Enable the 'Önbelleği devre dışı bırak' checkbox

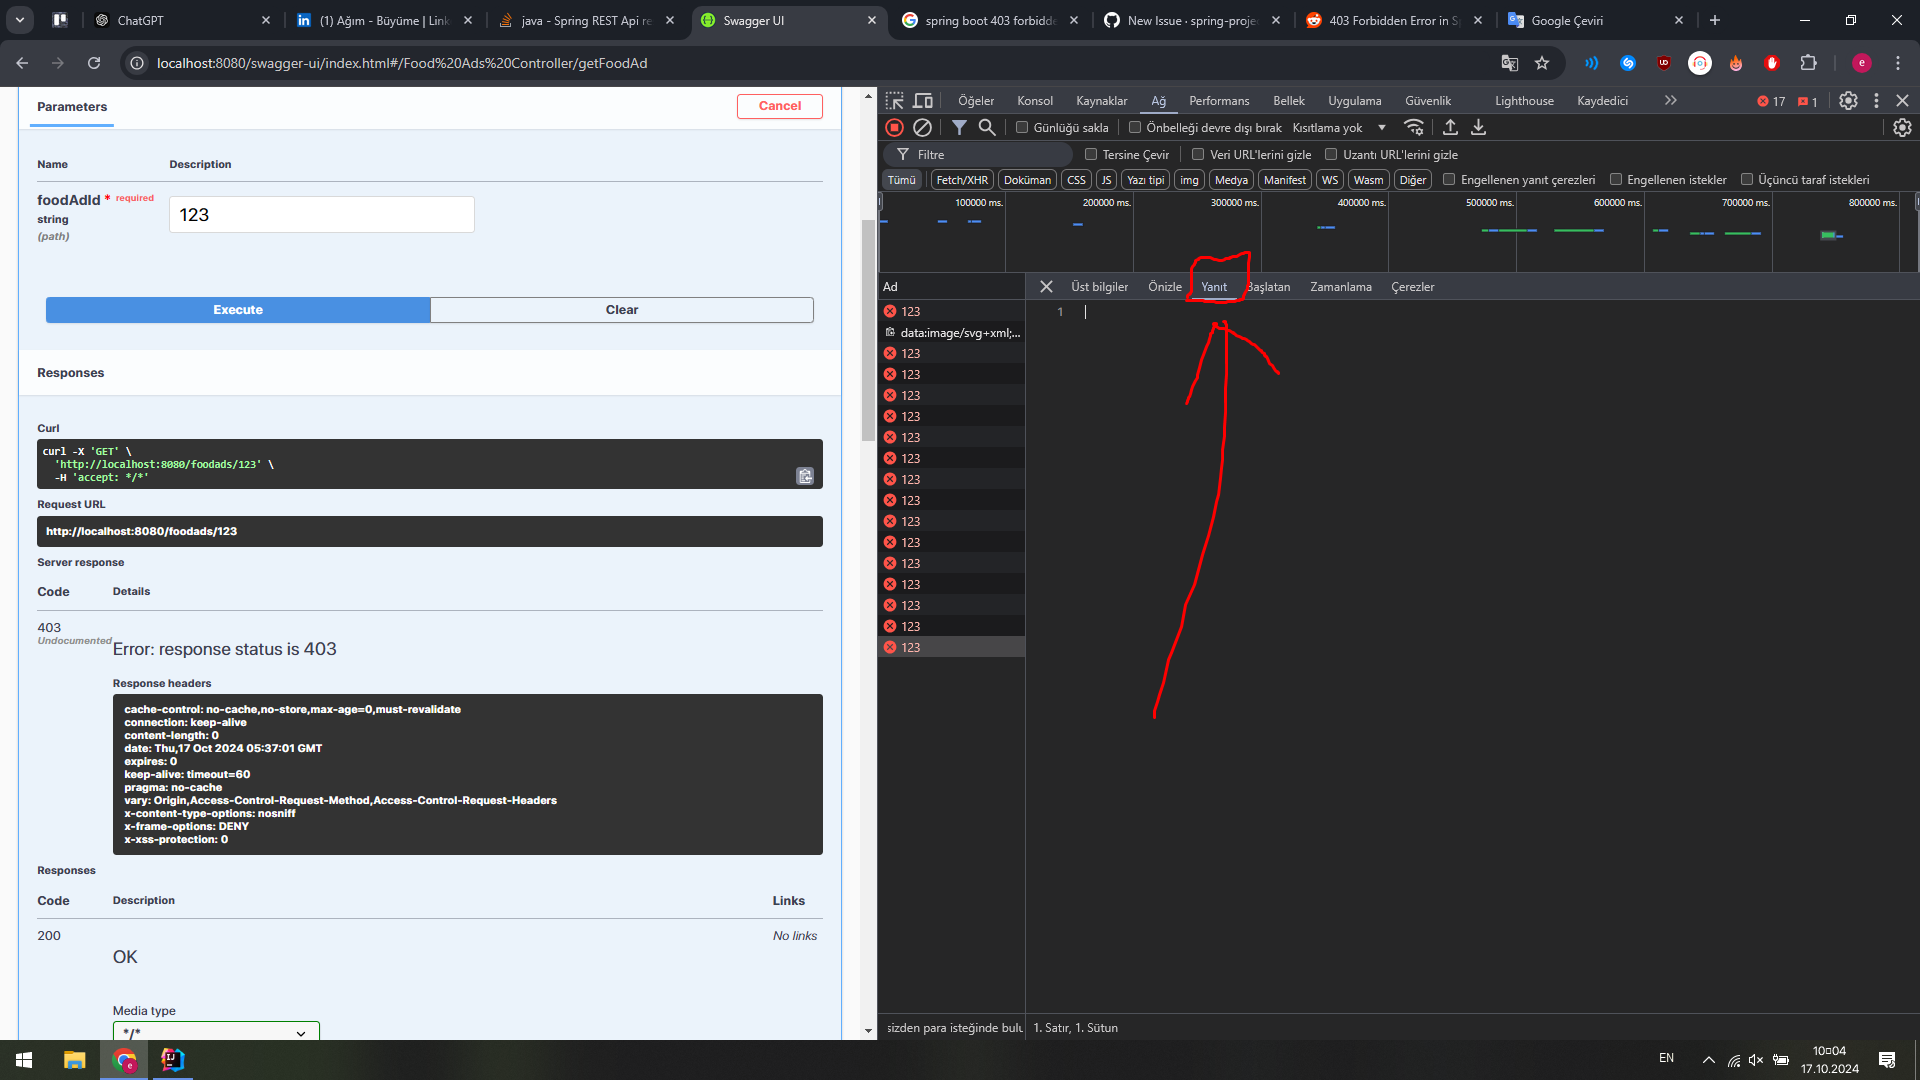click(x=1135, y=127)
